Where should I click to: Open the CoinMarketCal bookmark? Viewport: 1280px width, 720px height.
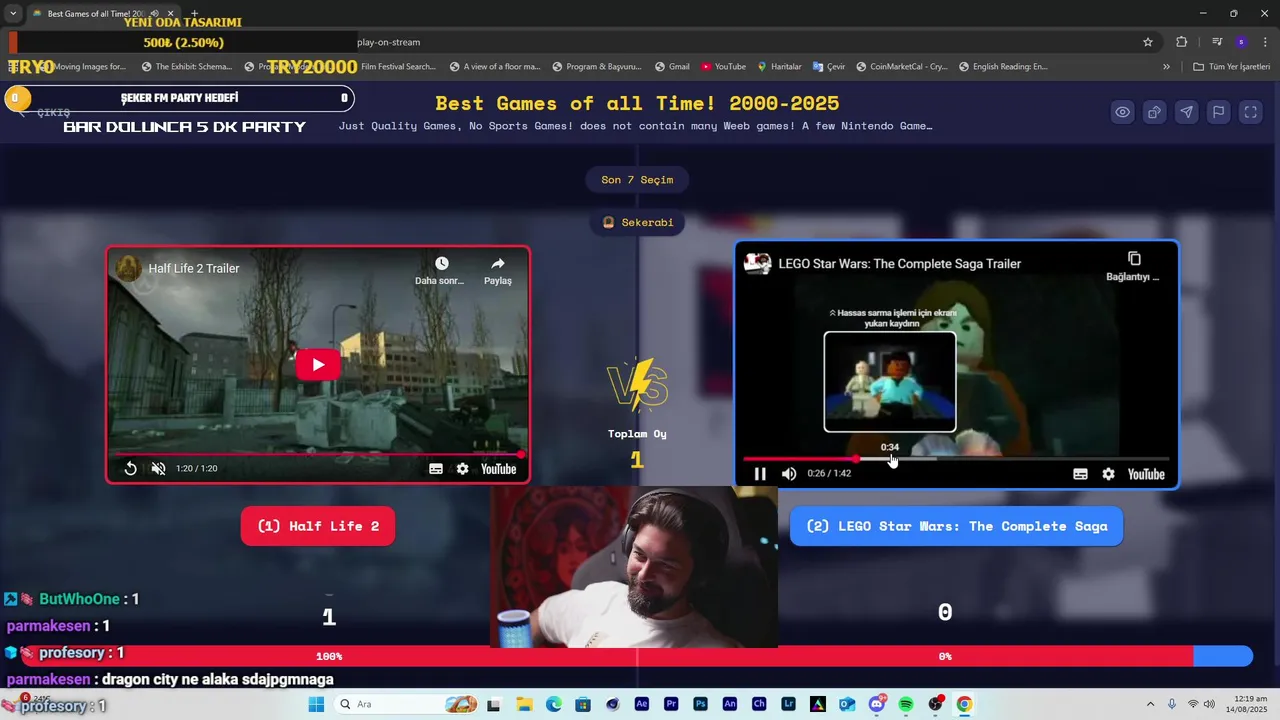coord(901,67)
